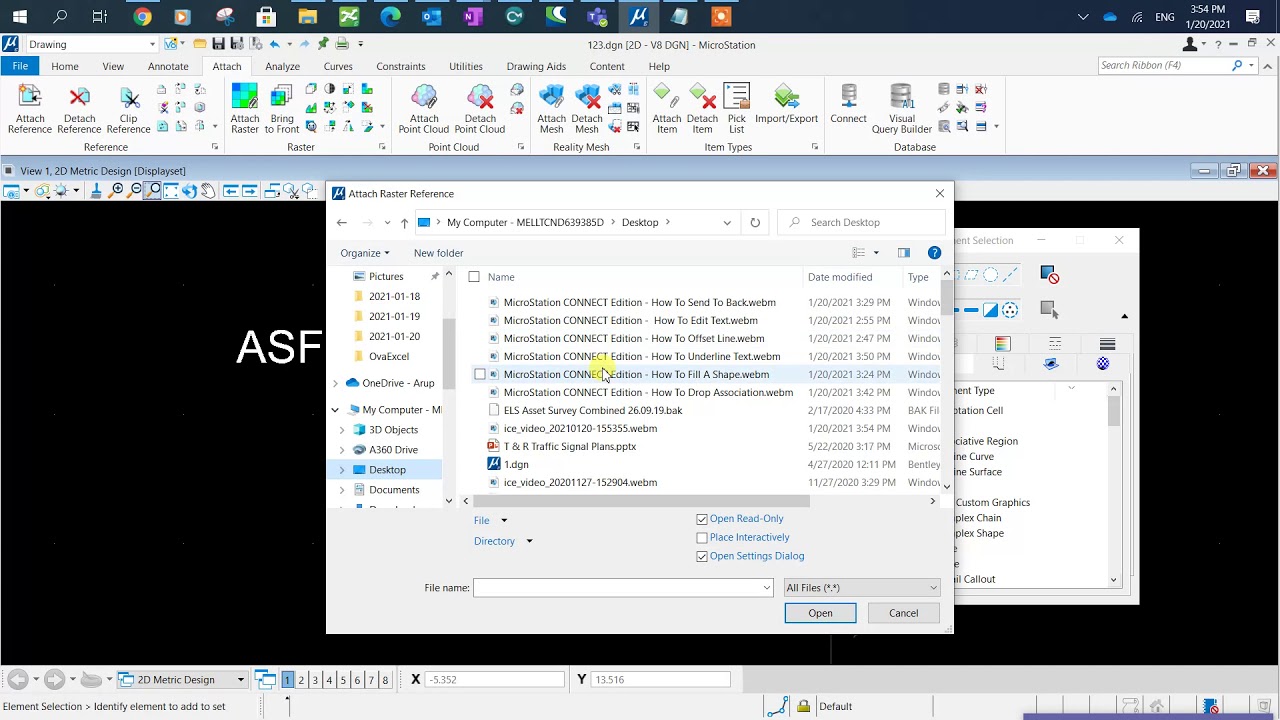The image size is (1280, 720).
Task: Toggle the Open Settings Dialog checkbox
Action: pos(702,556)
